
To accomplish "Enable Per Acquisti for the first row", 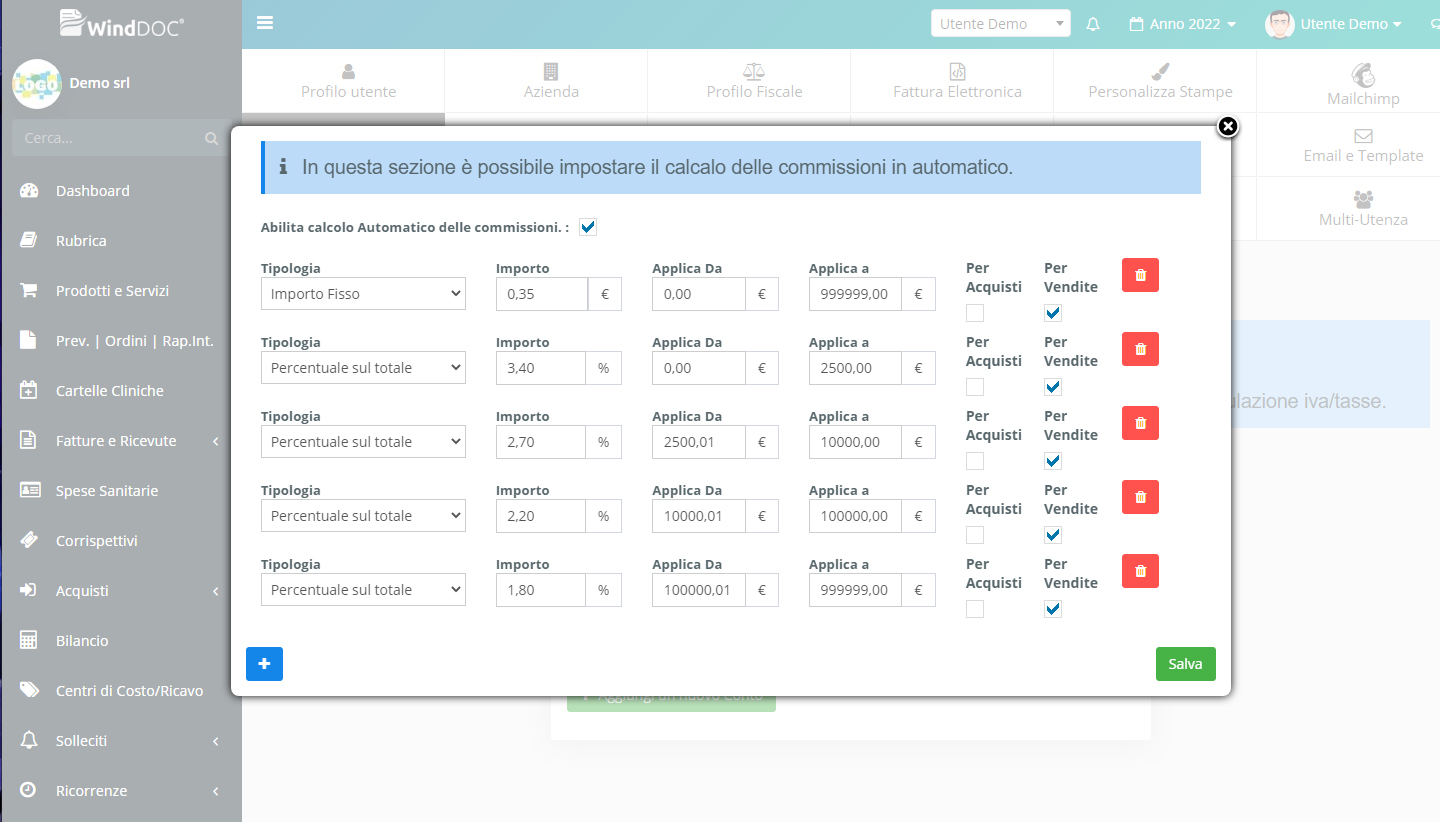I will (975, 313).
